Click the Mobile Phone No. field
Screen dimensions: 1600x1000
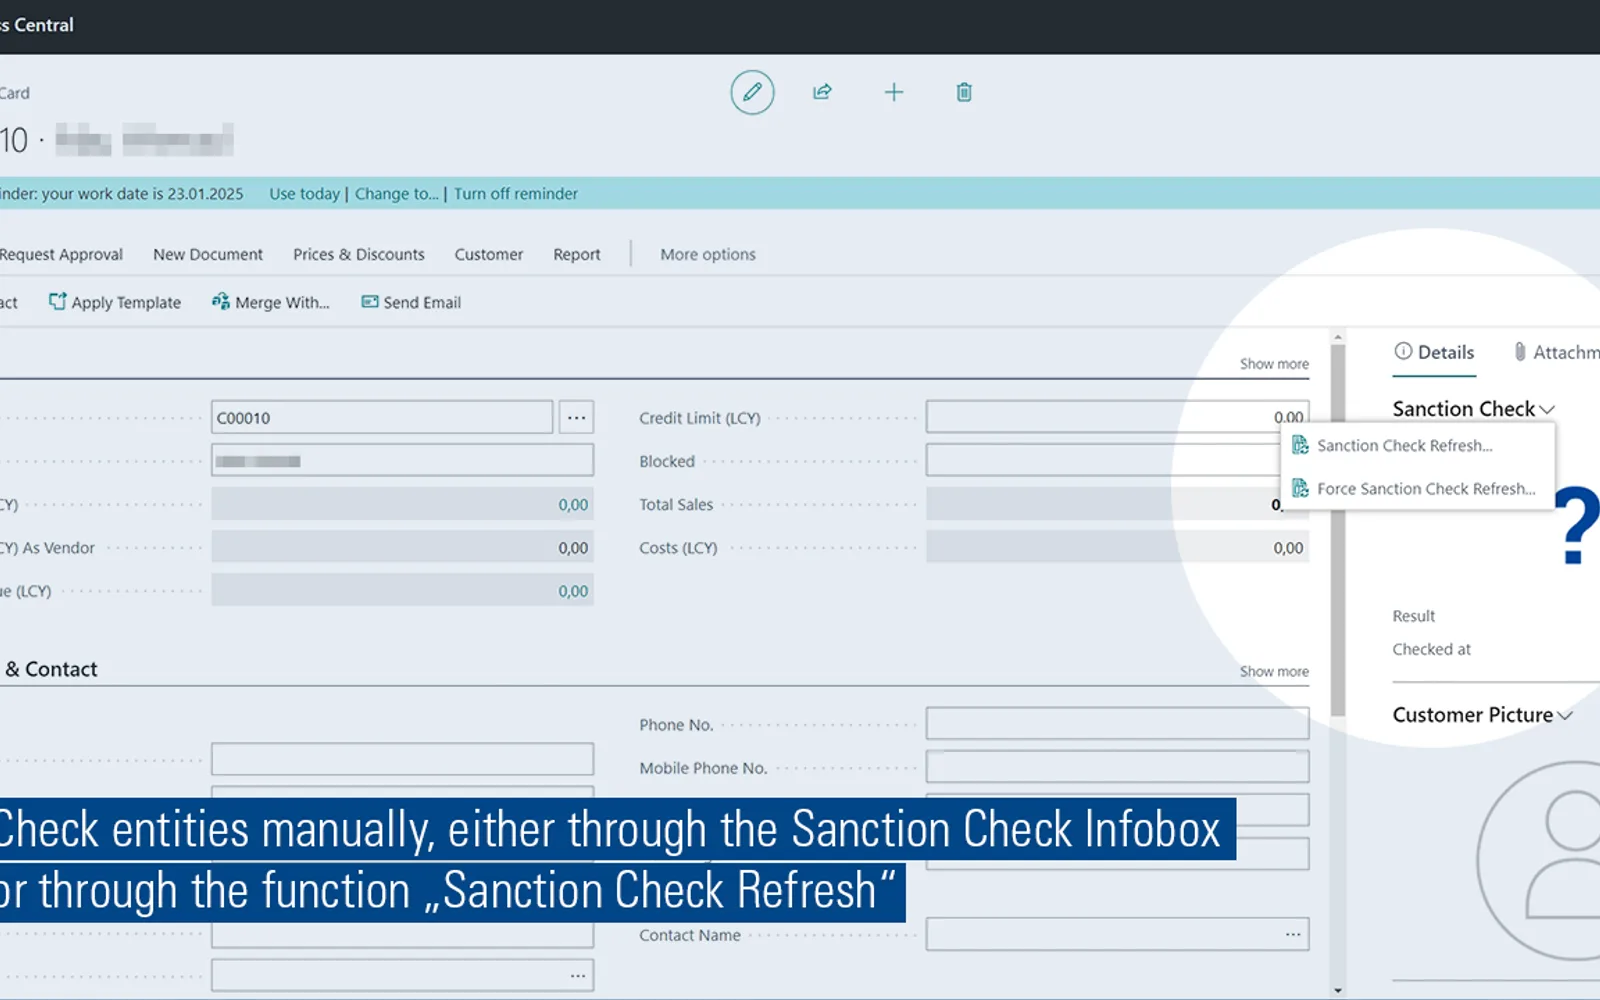tap(1117, 766)
